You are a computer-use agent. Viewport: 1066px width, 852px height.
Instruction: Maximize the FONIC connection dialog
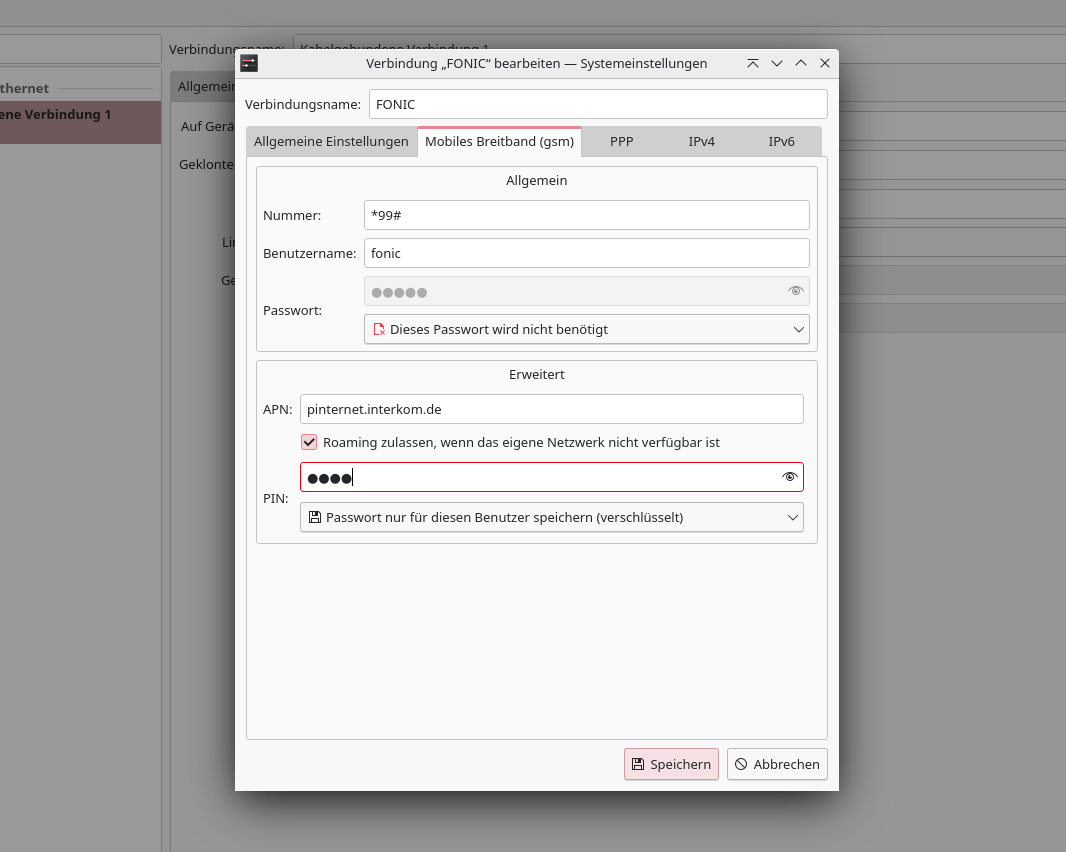801,63
